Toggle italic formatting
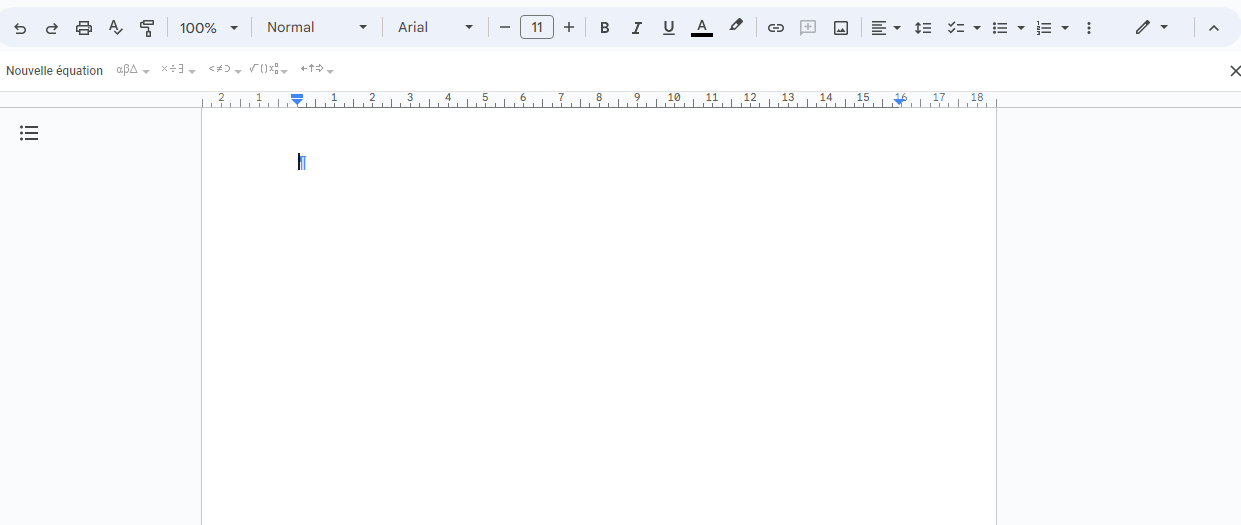The width and height of the screenshot is (1241, 525). [x=636, y=28]
